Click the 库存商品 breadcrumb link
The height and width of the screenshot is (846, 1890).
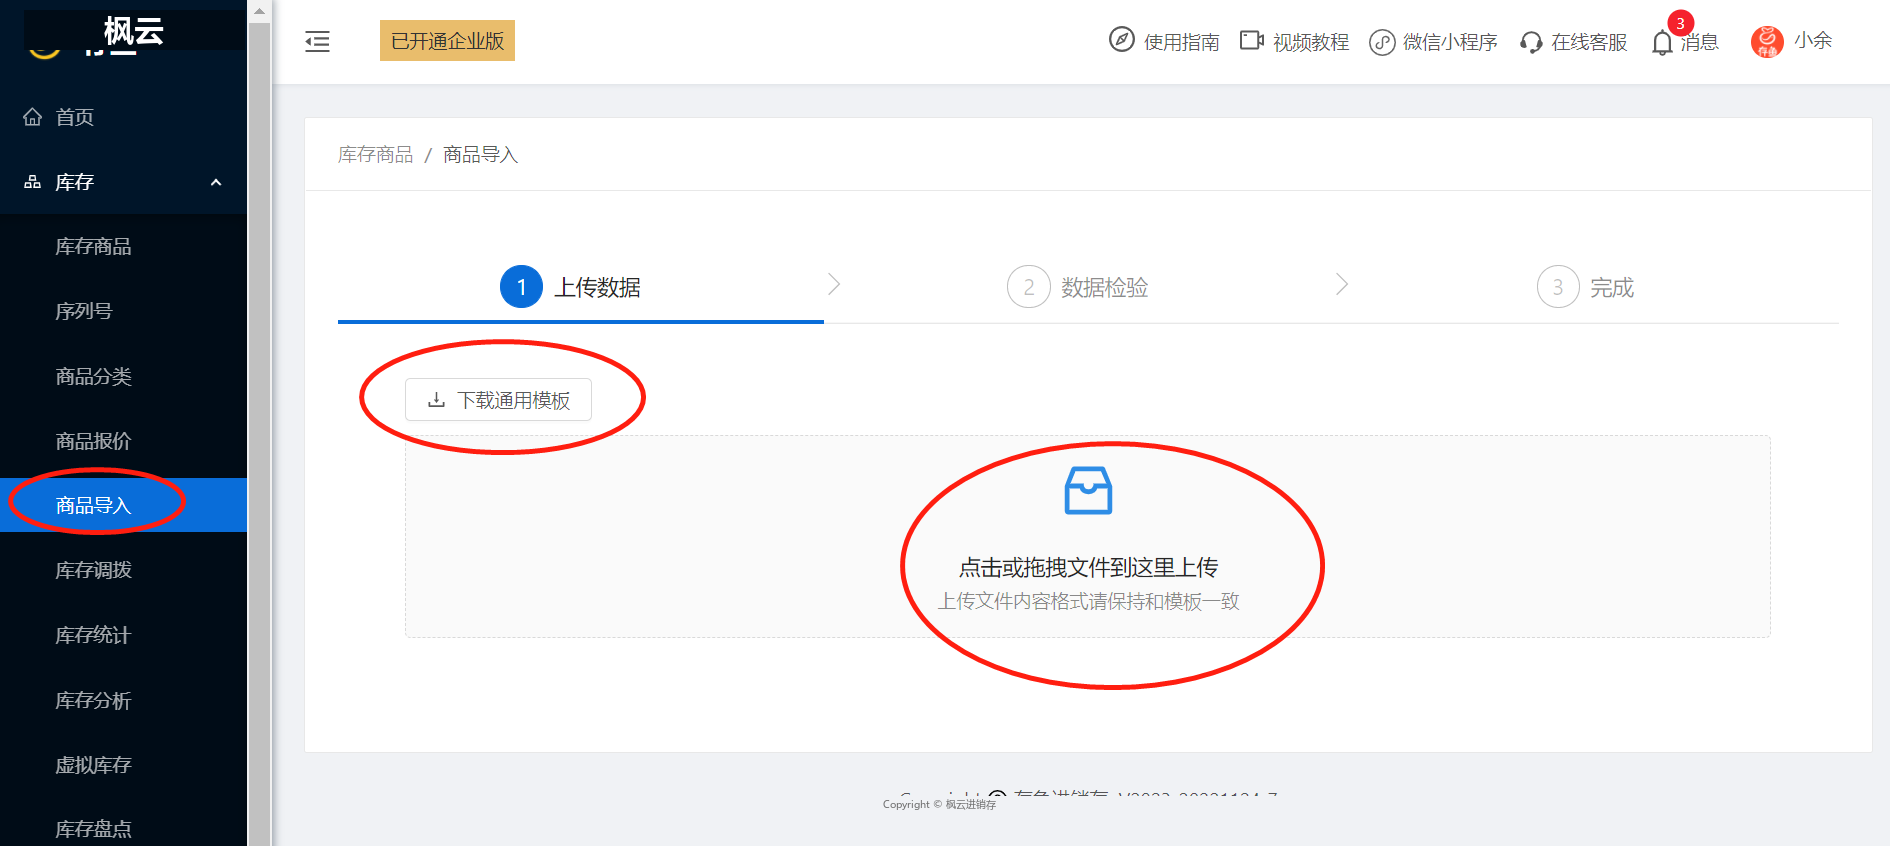(x=375, y=155)
